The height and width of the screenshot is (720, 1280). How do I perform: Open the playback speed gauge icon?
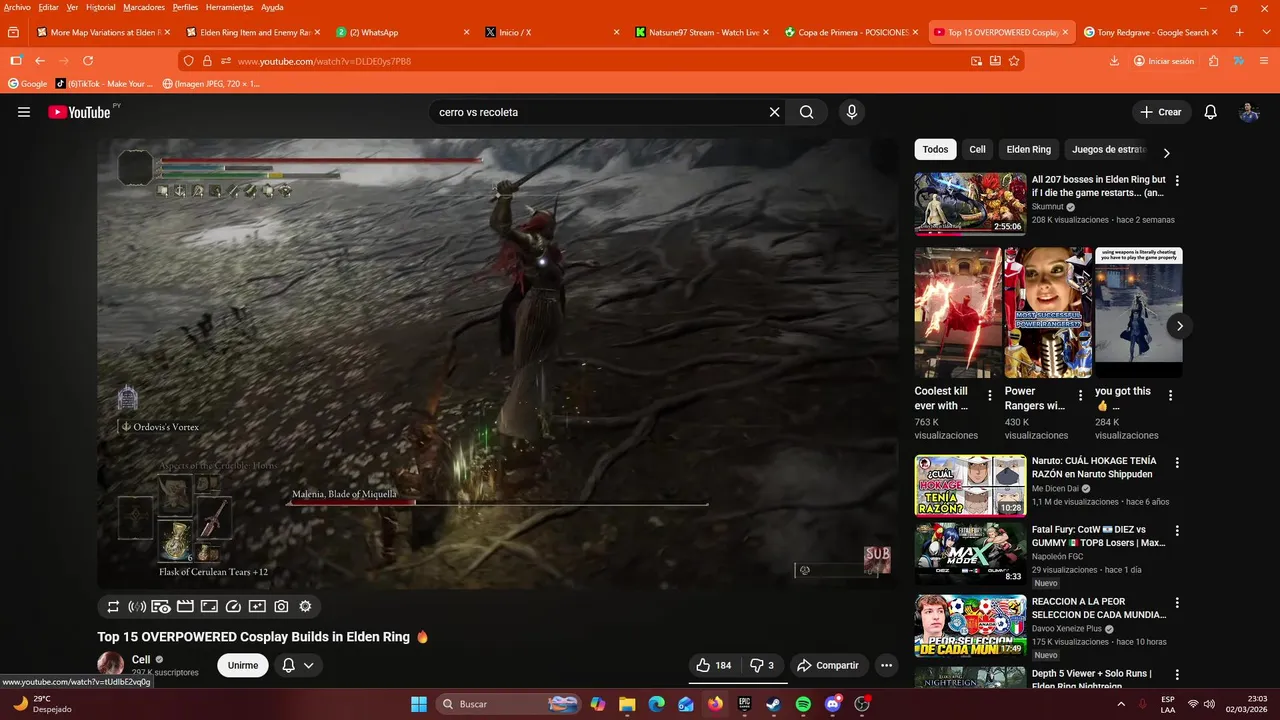(233, 606)
